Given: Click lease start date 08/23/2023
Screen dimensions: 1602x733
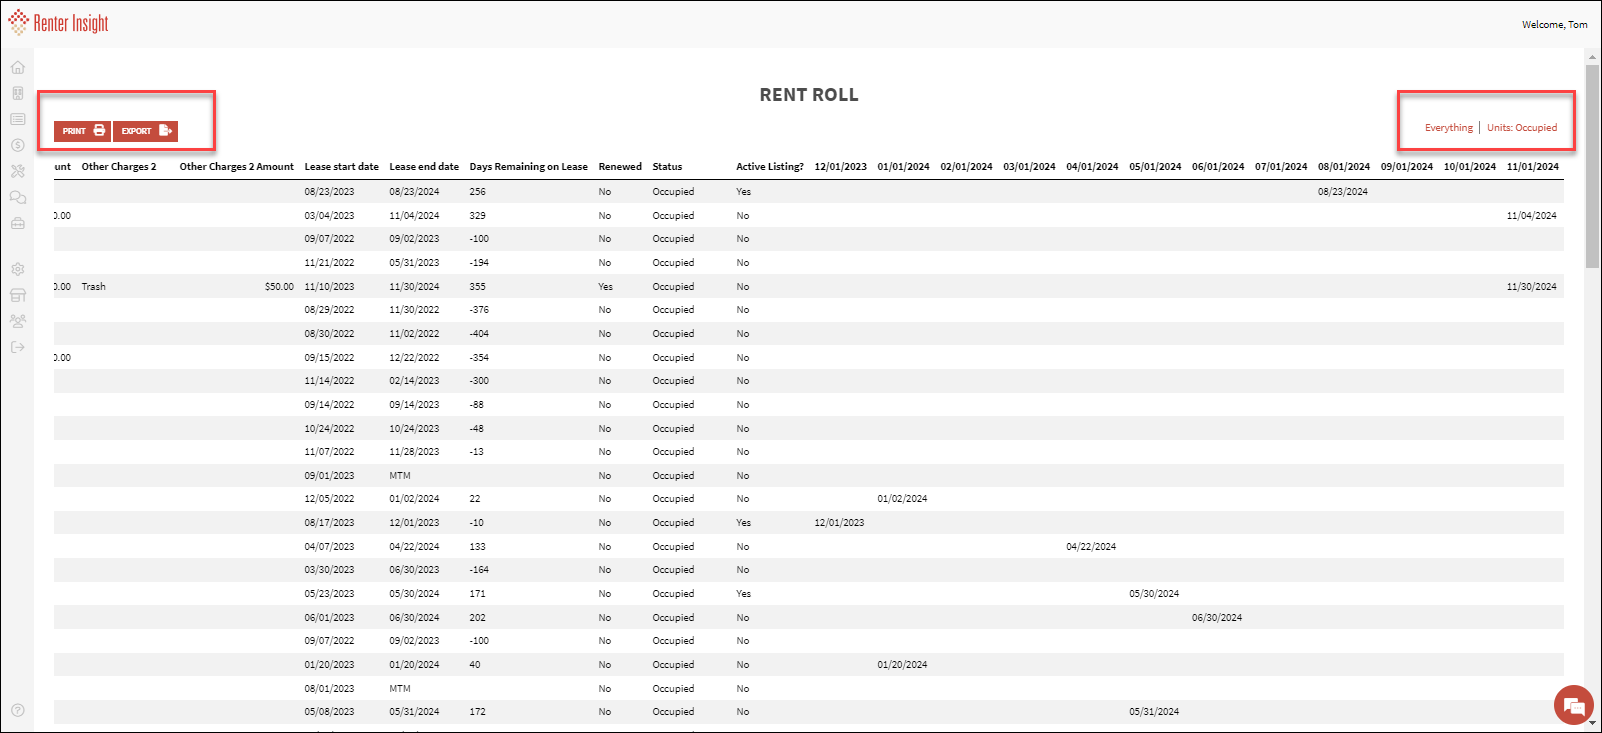Looking at the screenshot, I should (x=329, y=192).
